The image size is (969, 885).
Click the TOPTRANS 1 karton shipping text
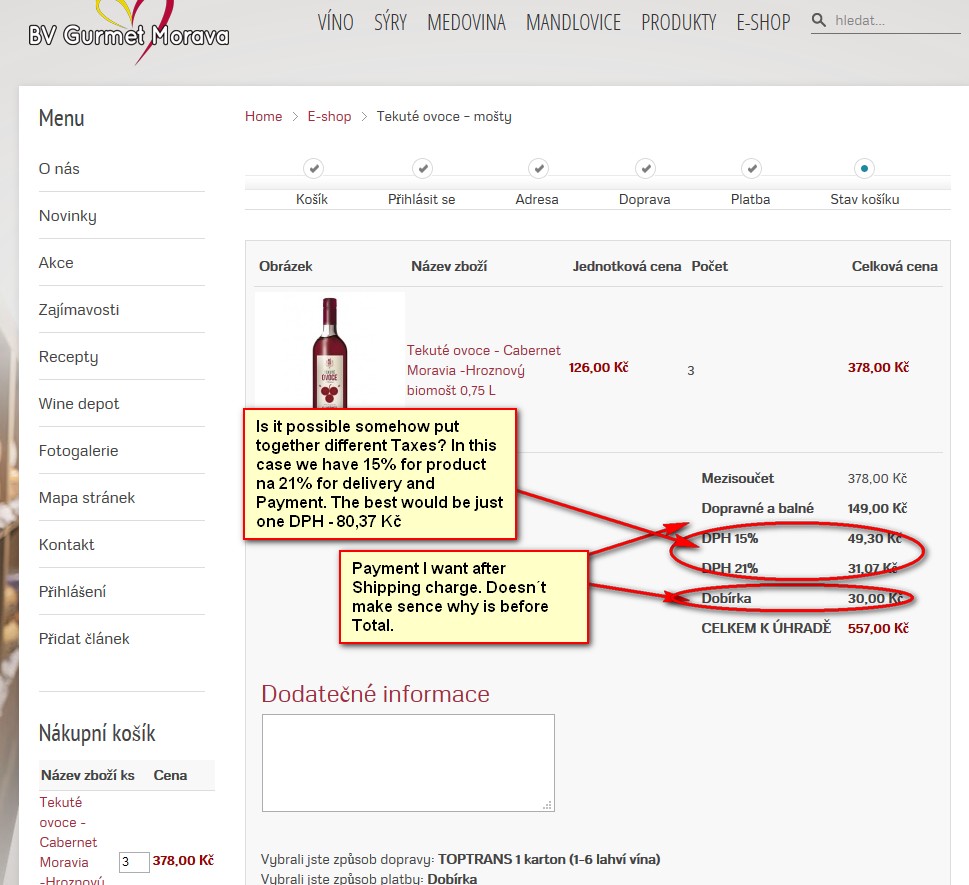coord(549,859)
